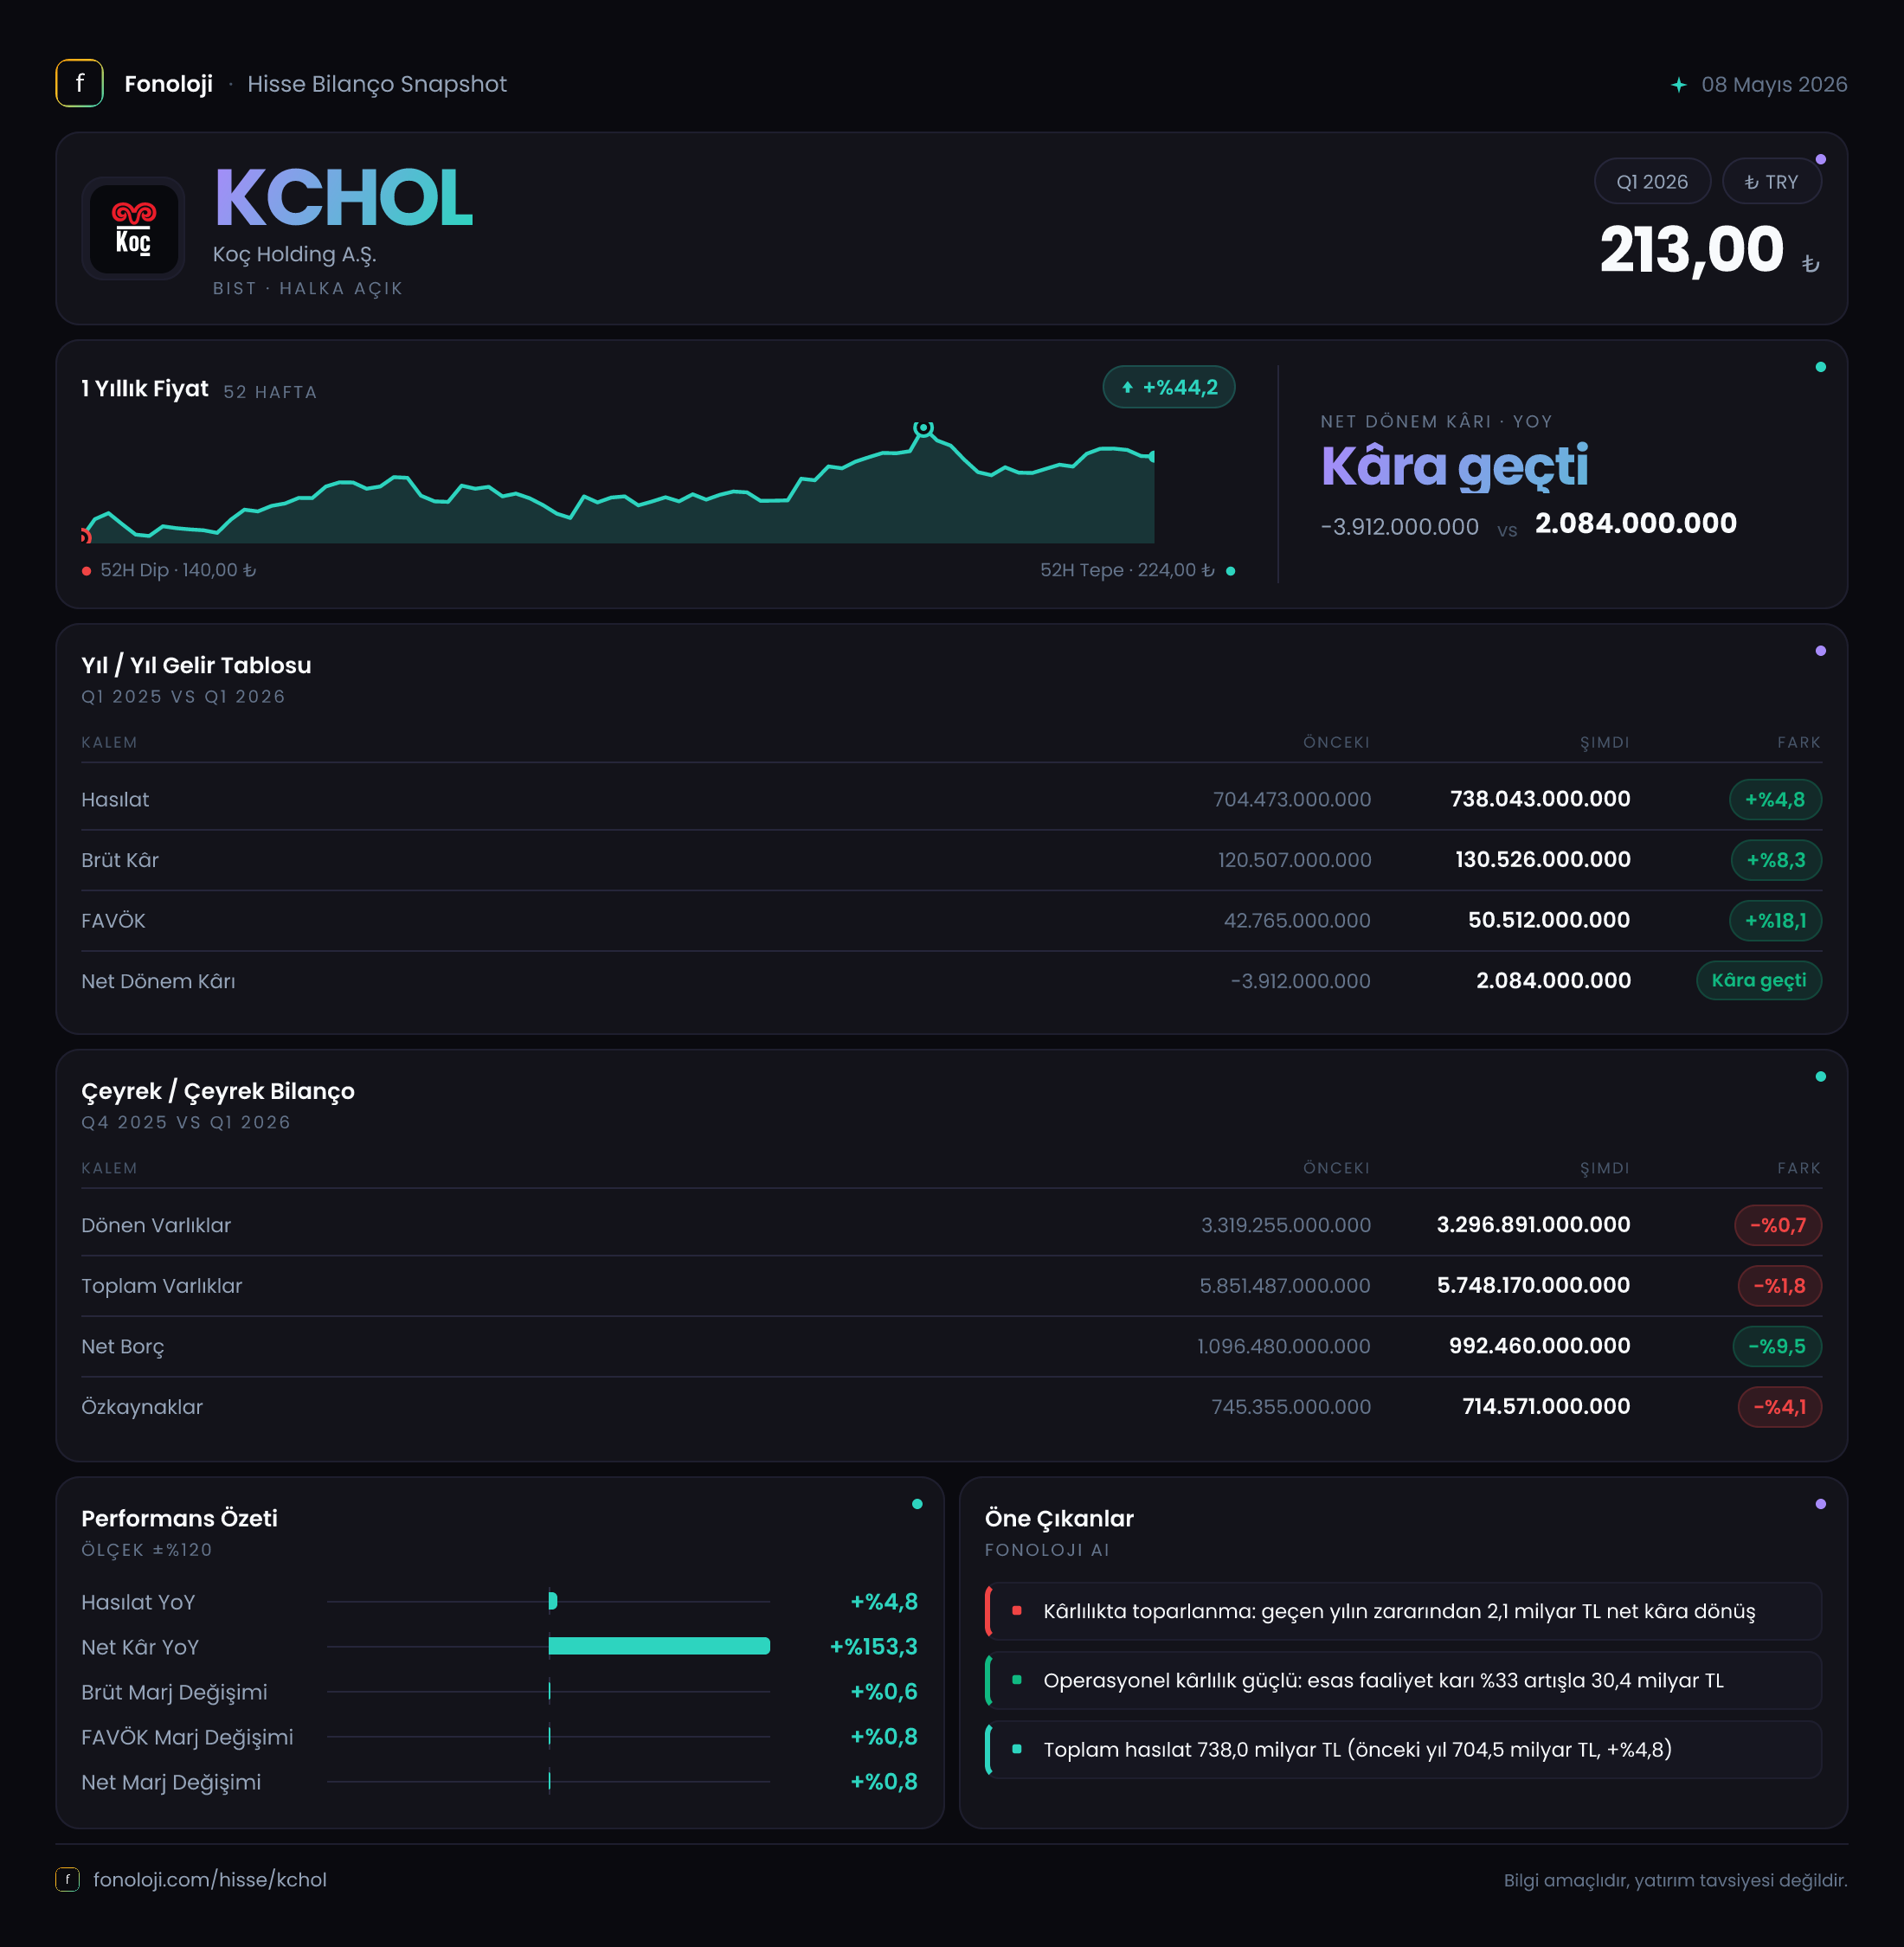Click the "52H Tepe · 224,00 ₺" label

pos(1127,570)
